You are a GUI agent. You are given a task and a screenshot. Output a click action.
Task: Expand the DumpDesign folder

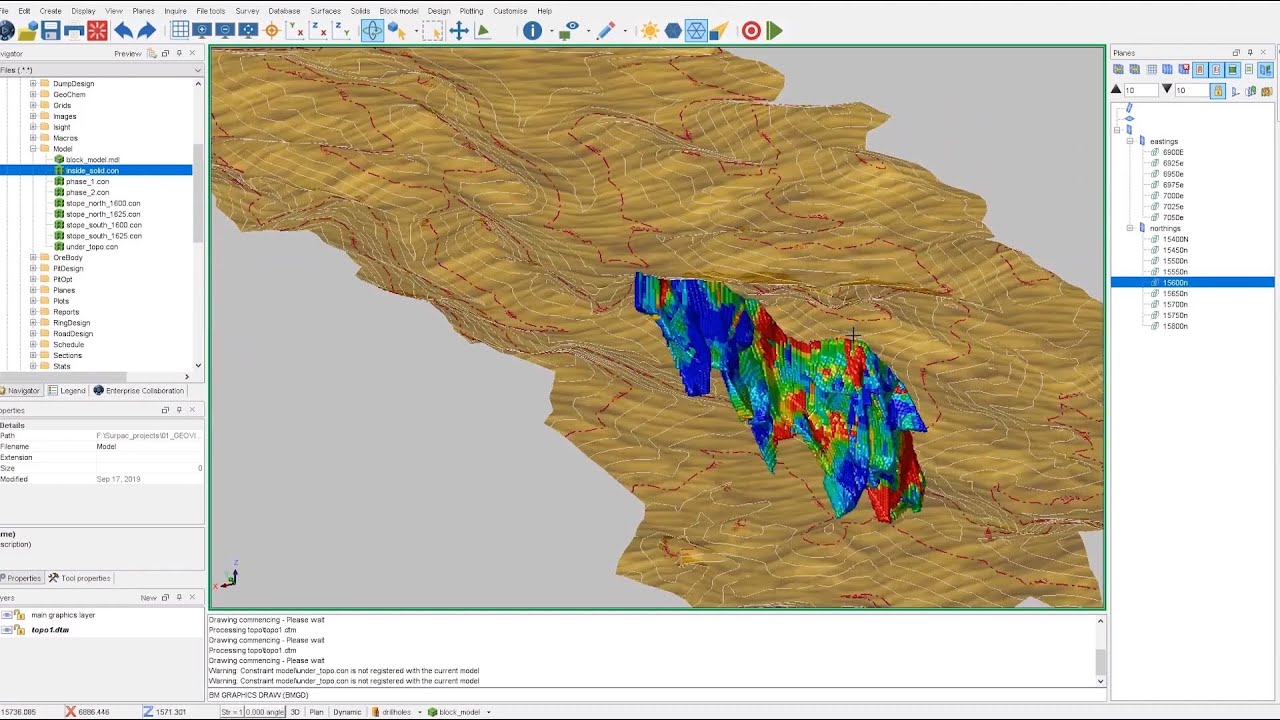pyautogui.click(x=33, y=84)
